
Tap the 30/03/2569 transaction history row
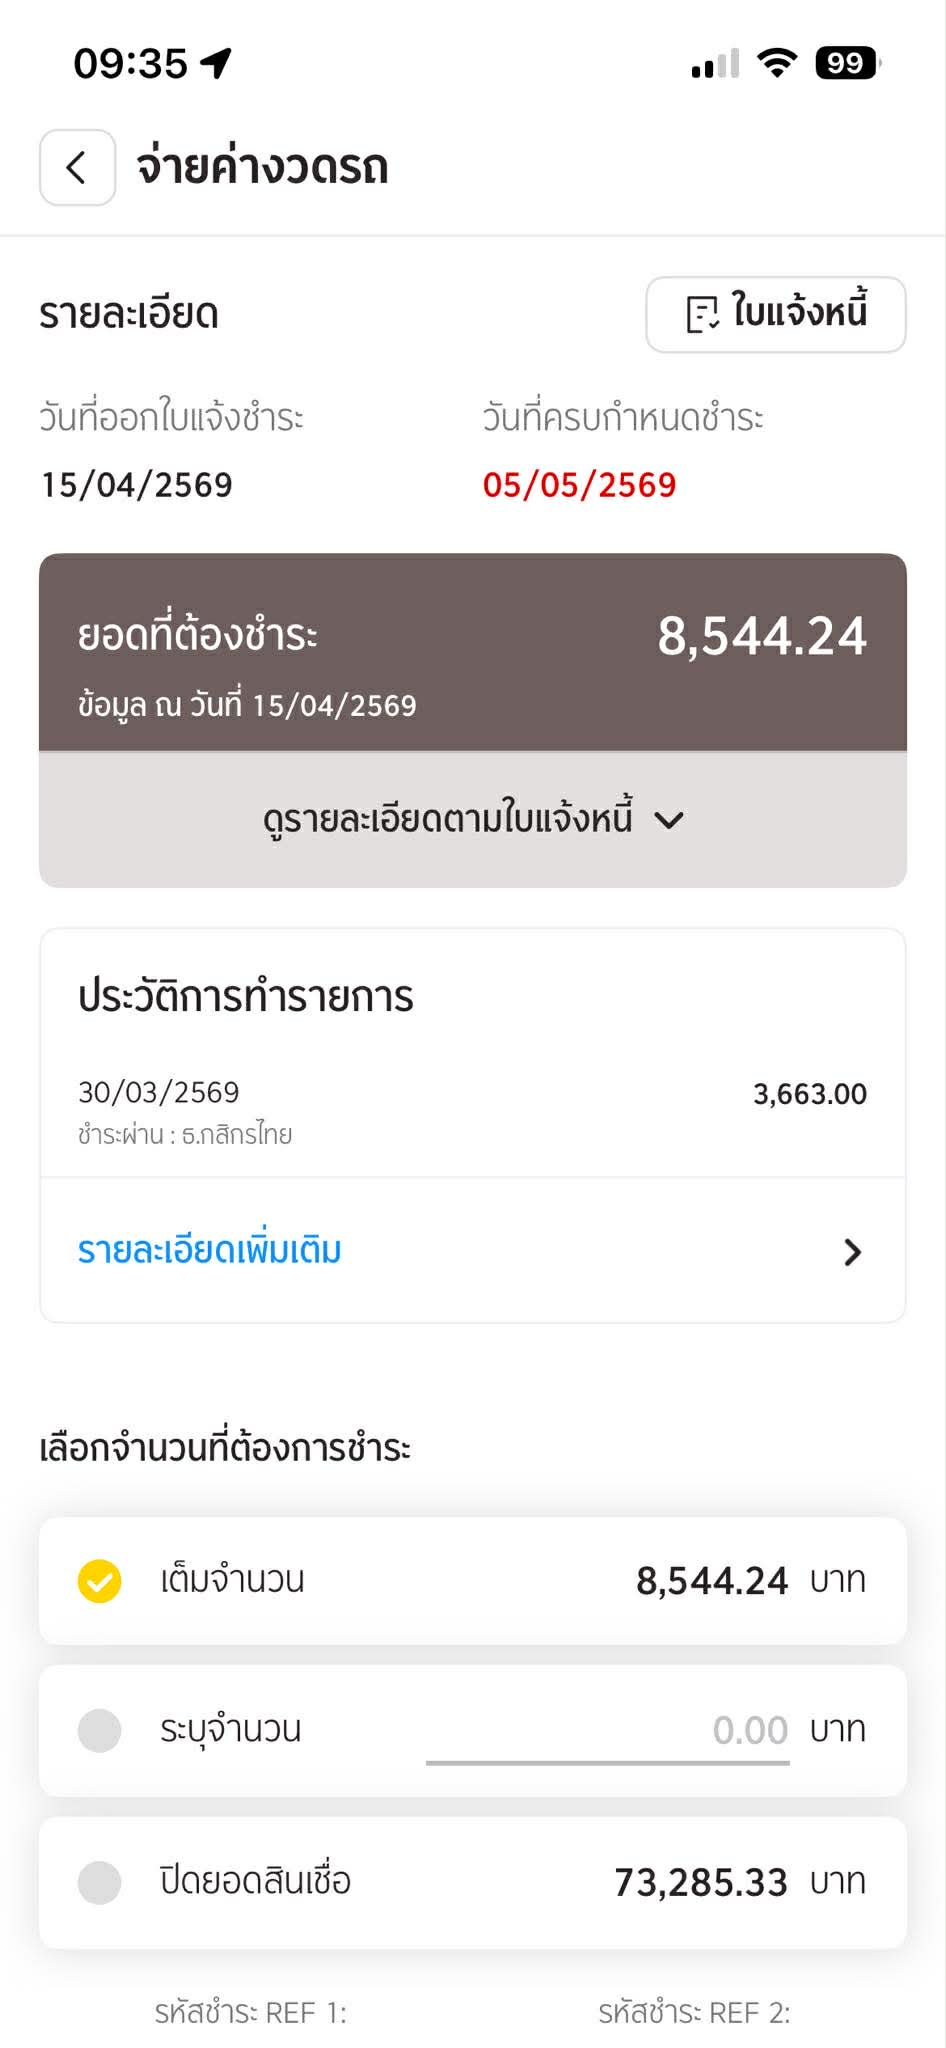[x=473, y=1111]
